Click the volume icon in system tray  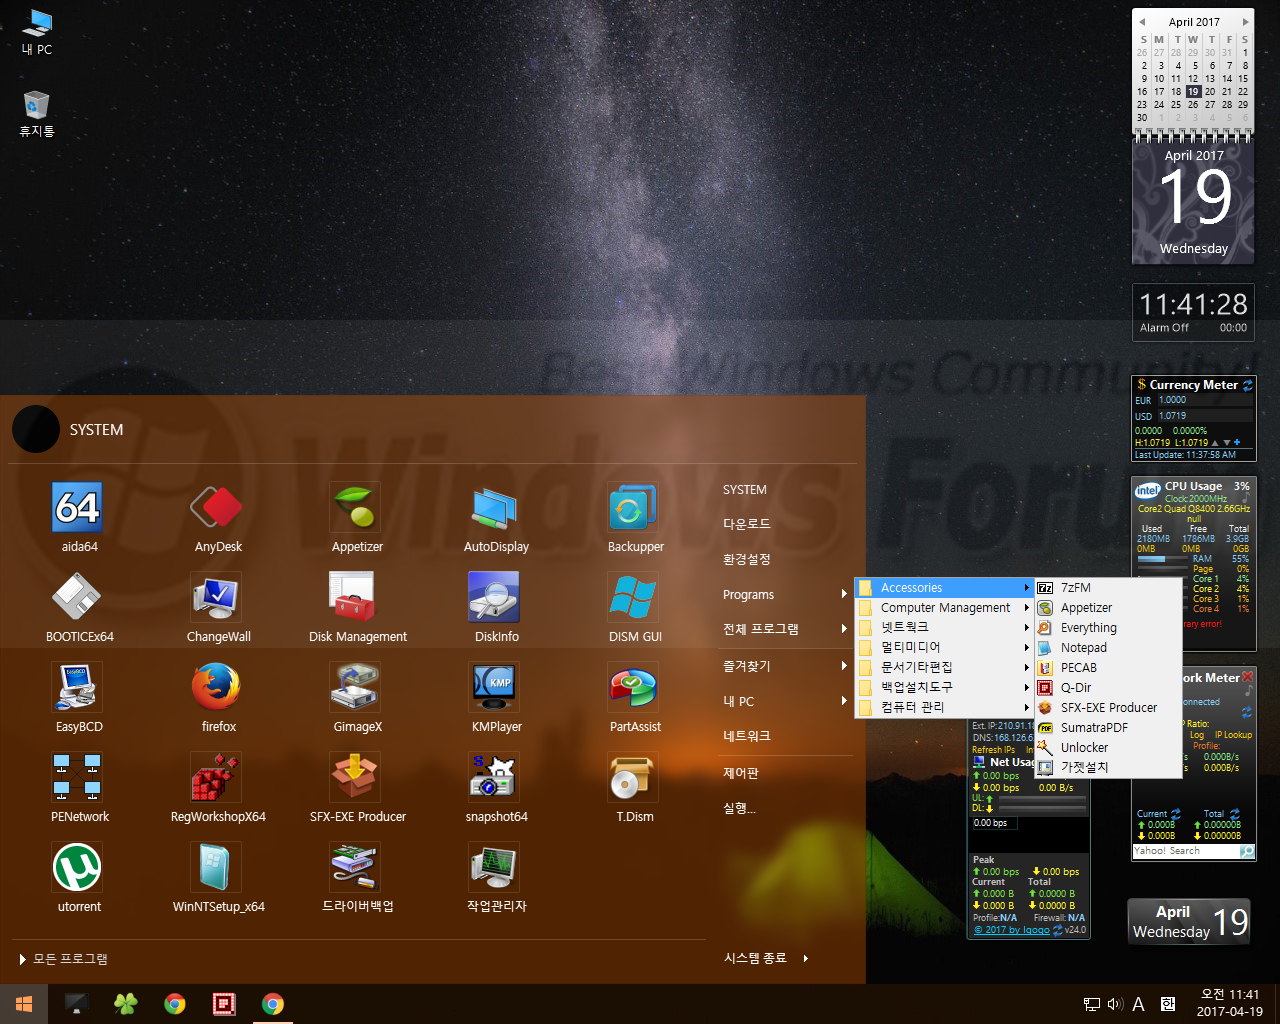tap(1115, 1004)
